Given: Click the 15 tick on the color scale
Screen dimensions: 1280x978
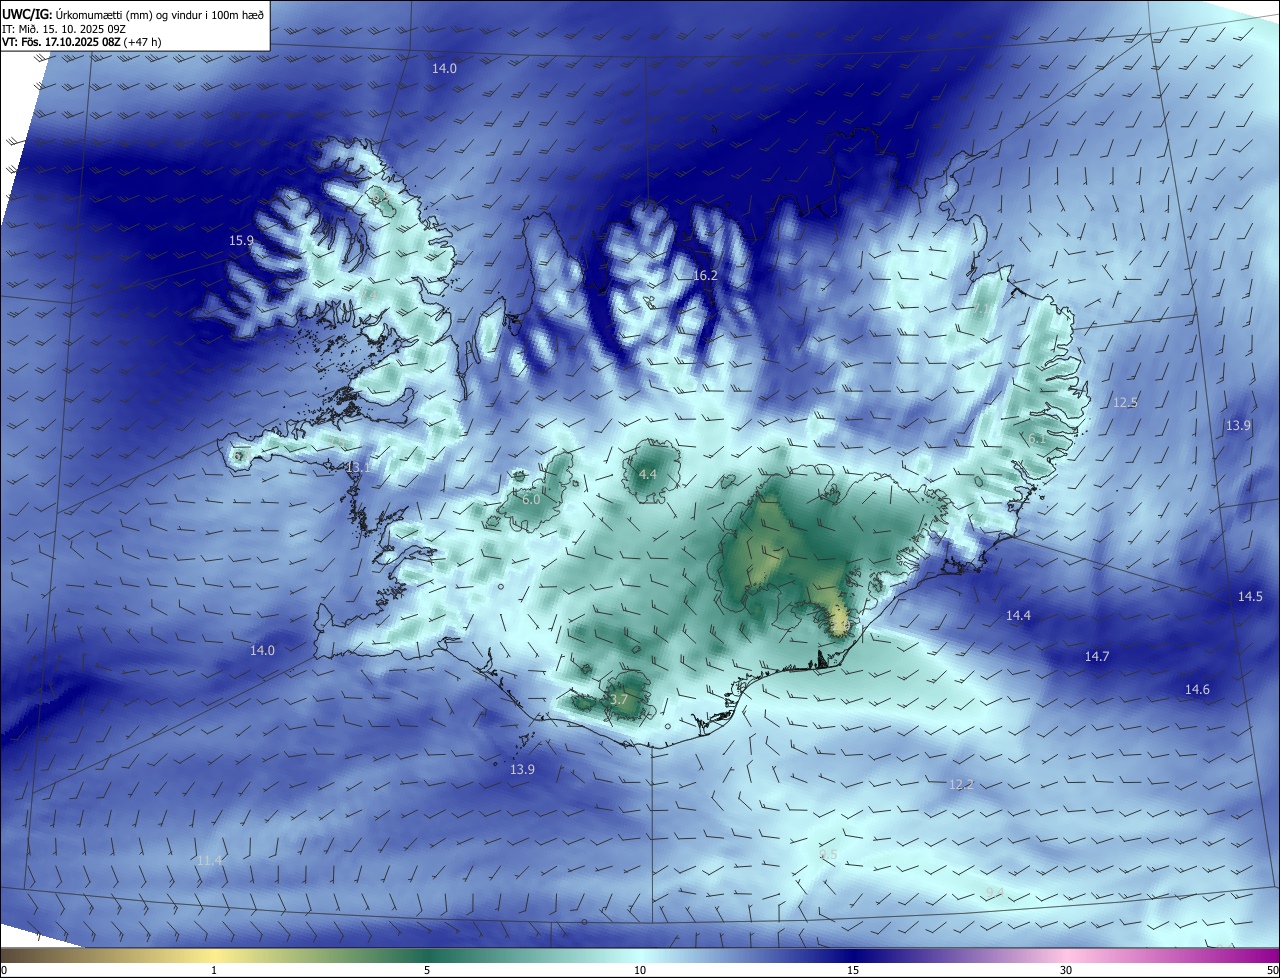Looking at the screenshot, I should [853, 970].
